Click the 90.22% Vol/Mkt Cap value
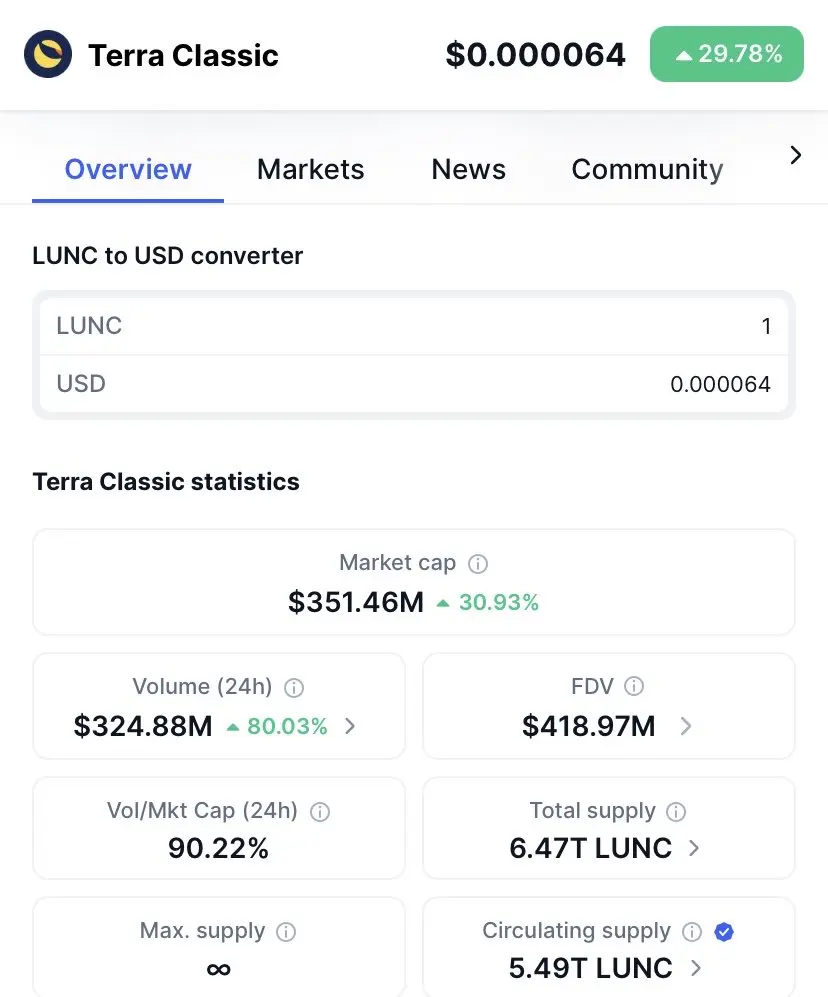This screenshot has height=997, width=828. coord(218,848)
